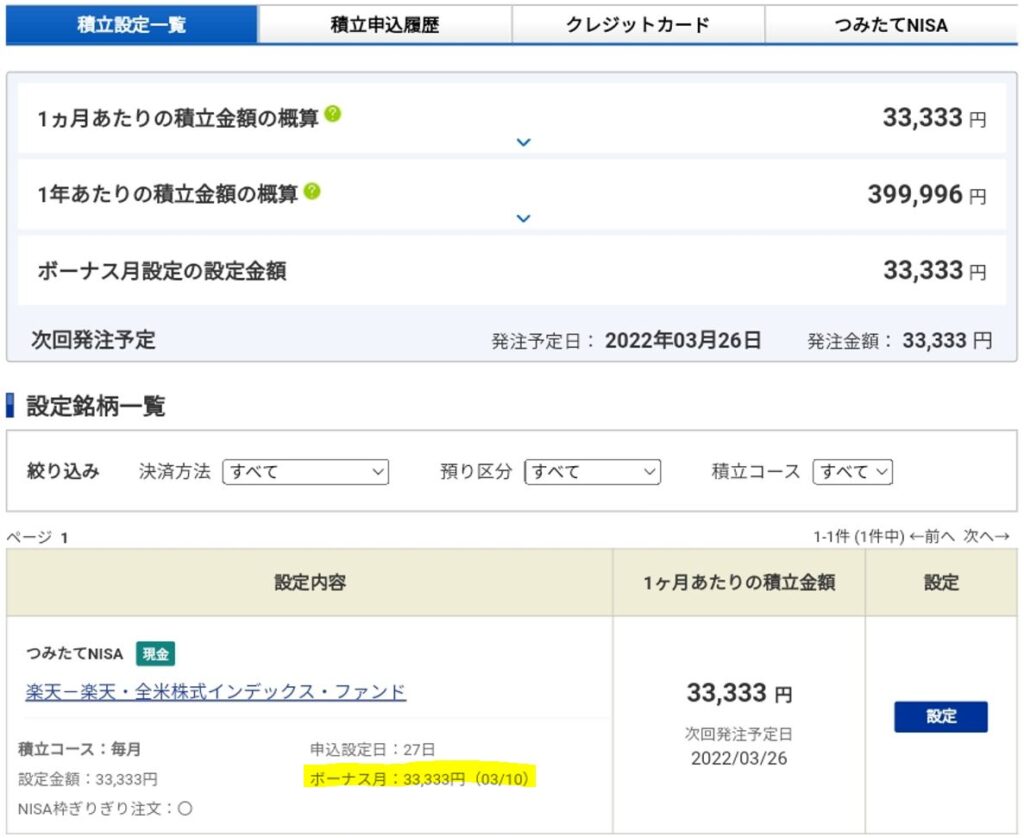Image resolution: width=1024 pixels, height=838 pixels.
Task: Open the 決済方法 filter dropdown
Action: coord(305,472)
